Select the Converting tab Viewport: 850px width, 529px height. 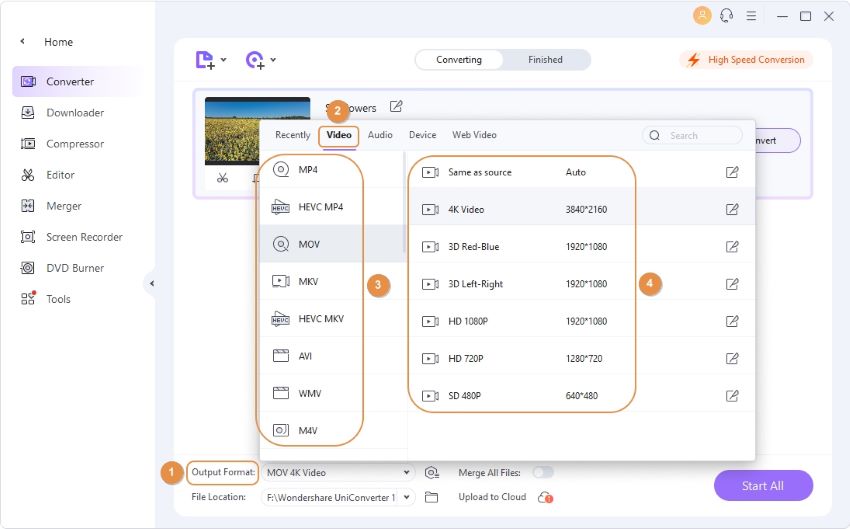[459, 60]
